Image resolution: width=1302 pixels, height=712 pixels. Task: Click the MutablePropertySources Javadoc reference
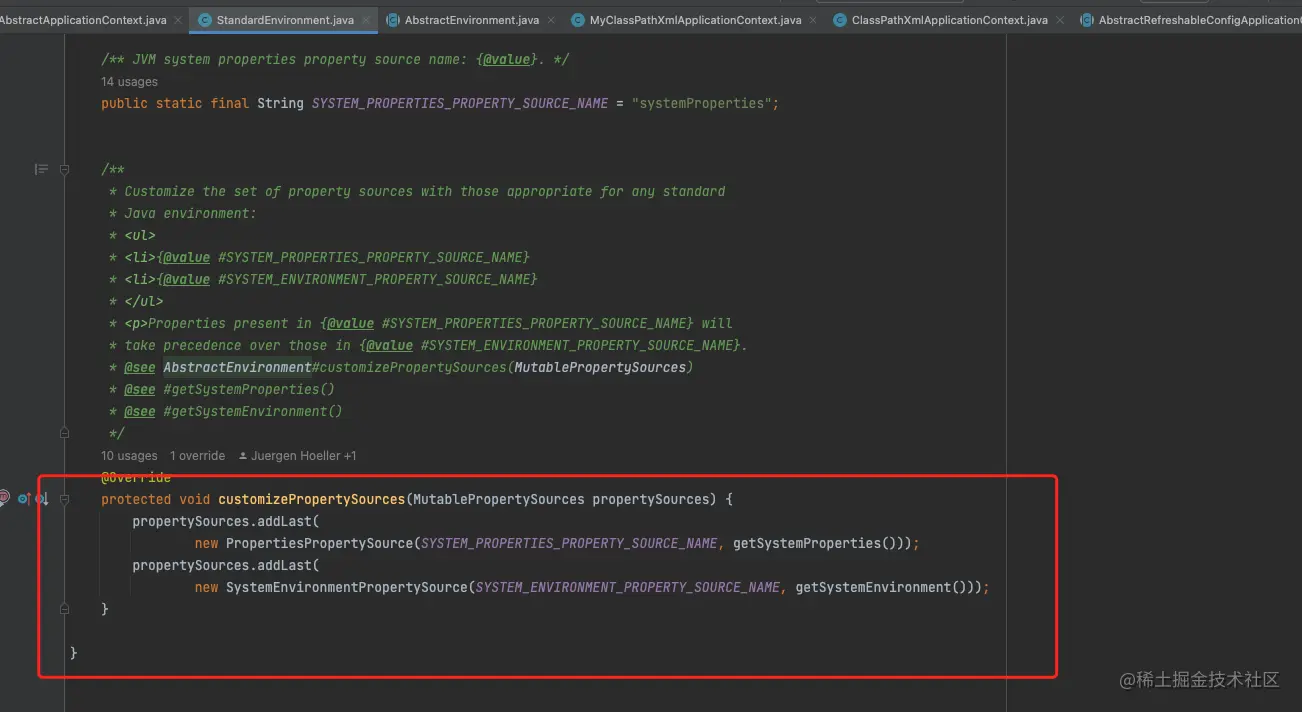(x=600, y=367)
